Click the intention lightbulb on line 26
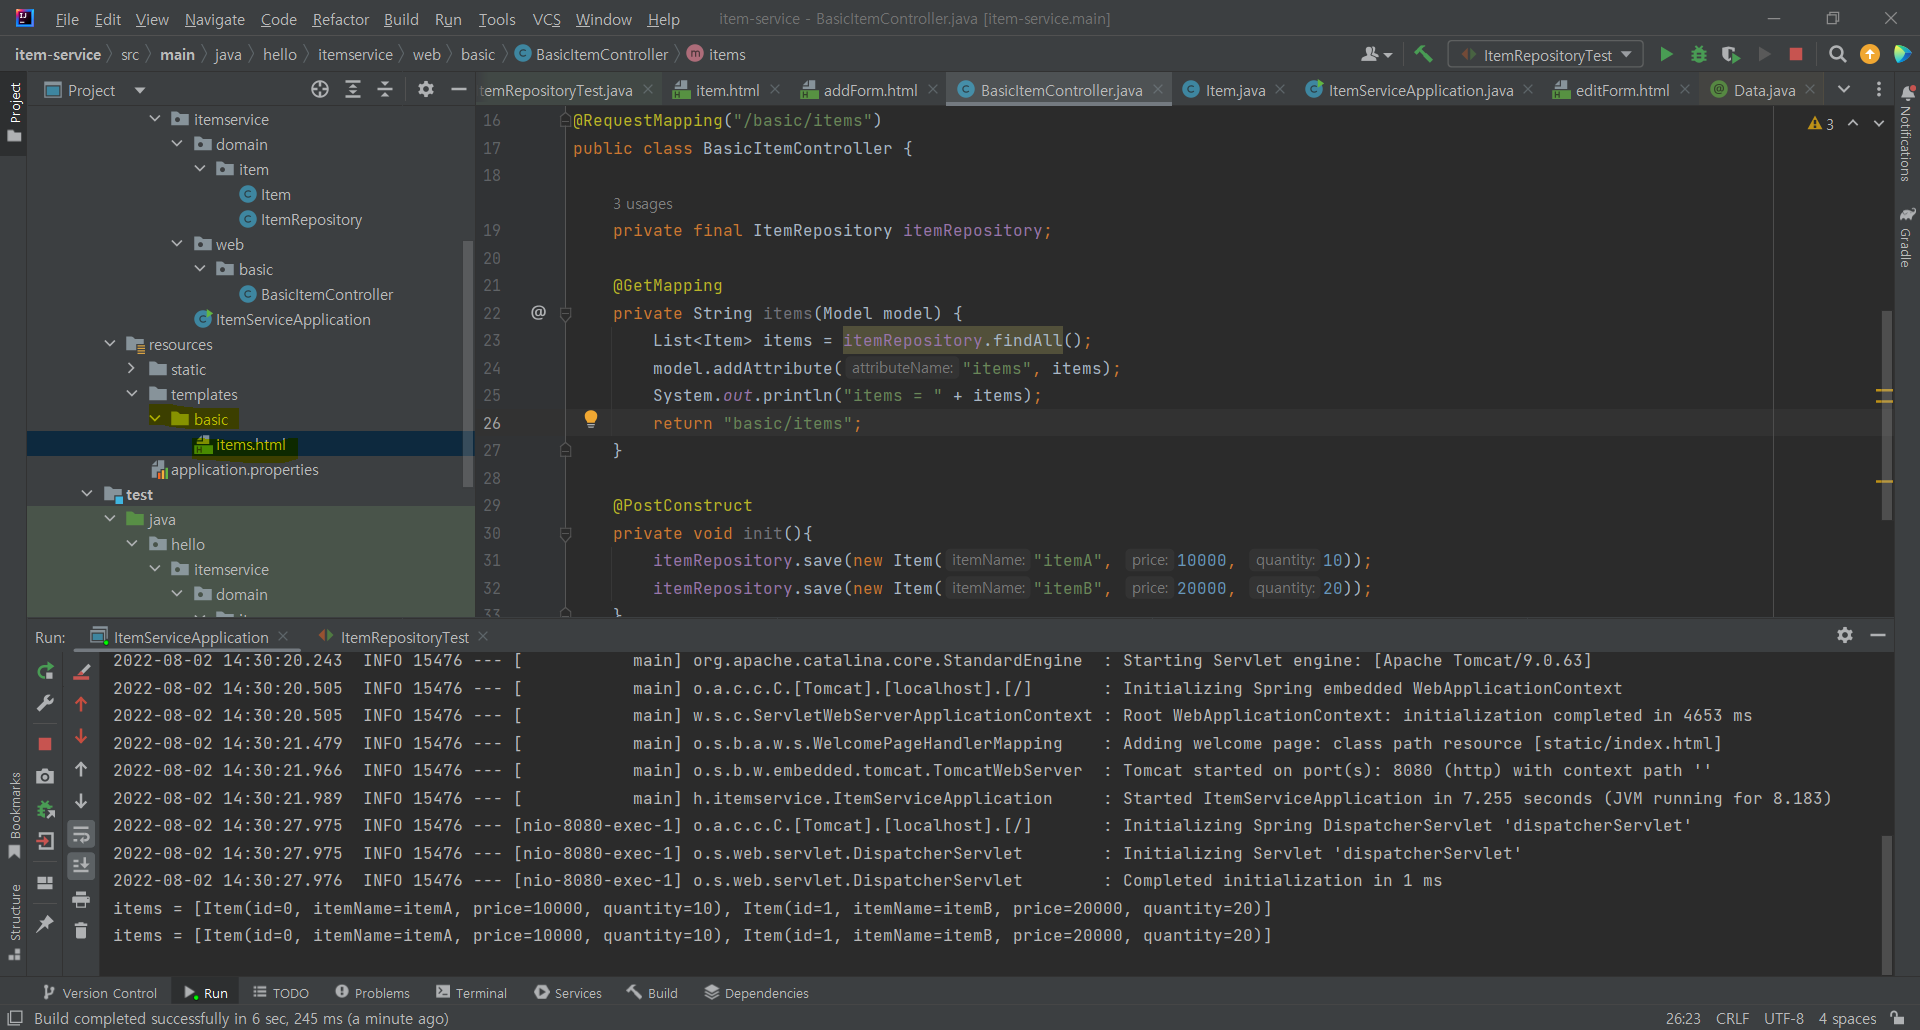Image resolution: width=1920 pixels, height=1030 pixels. pos(591,419)
